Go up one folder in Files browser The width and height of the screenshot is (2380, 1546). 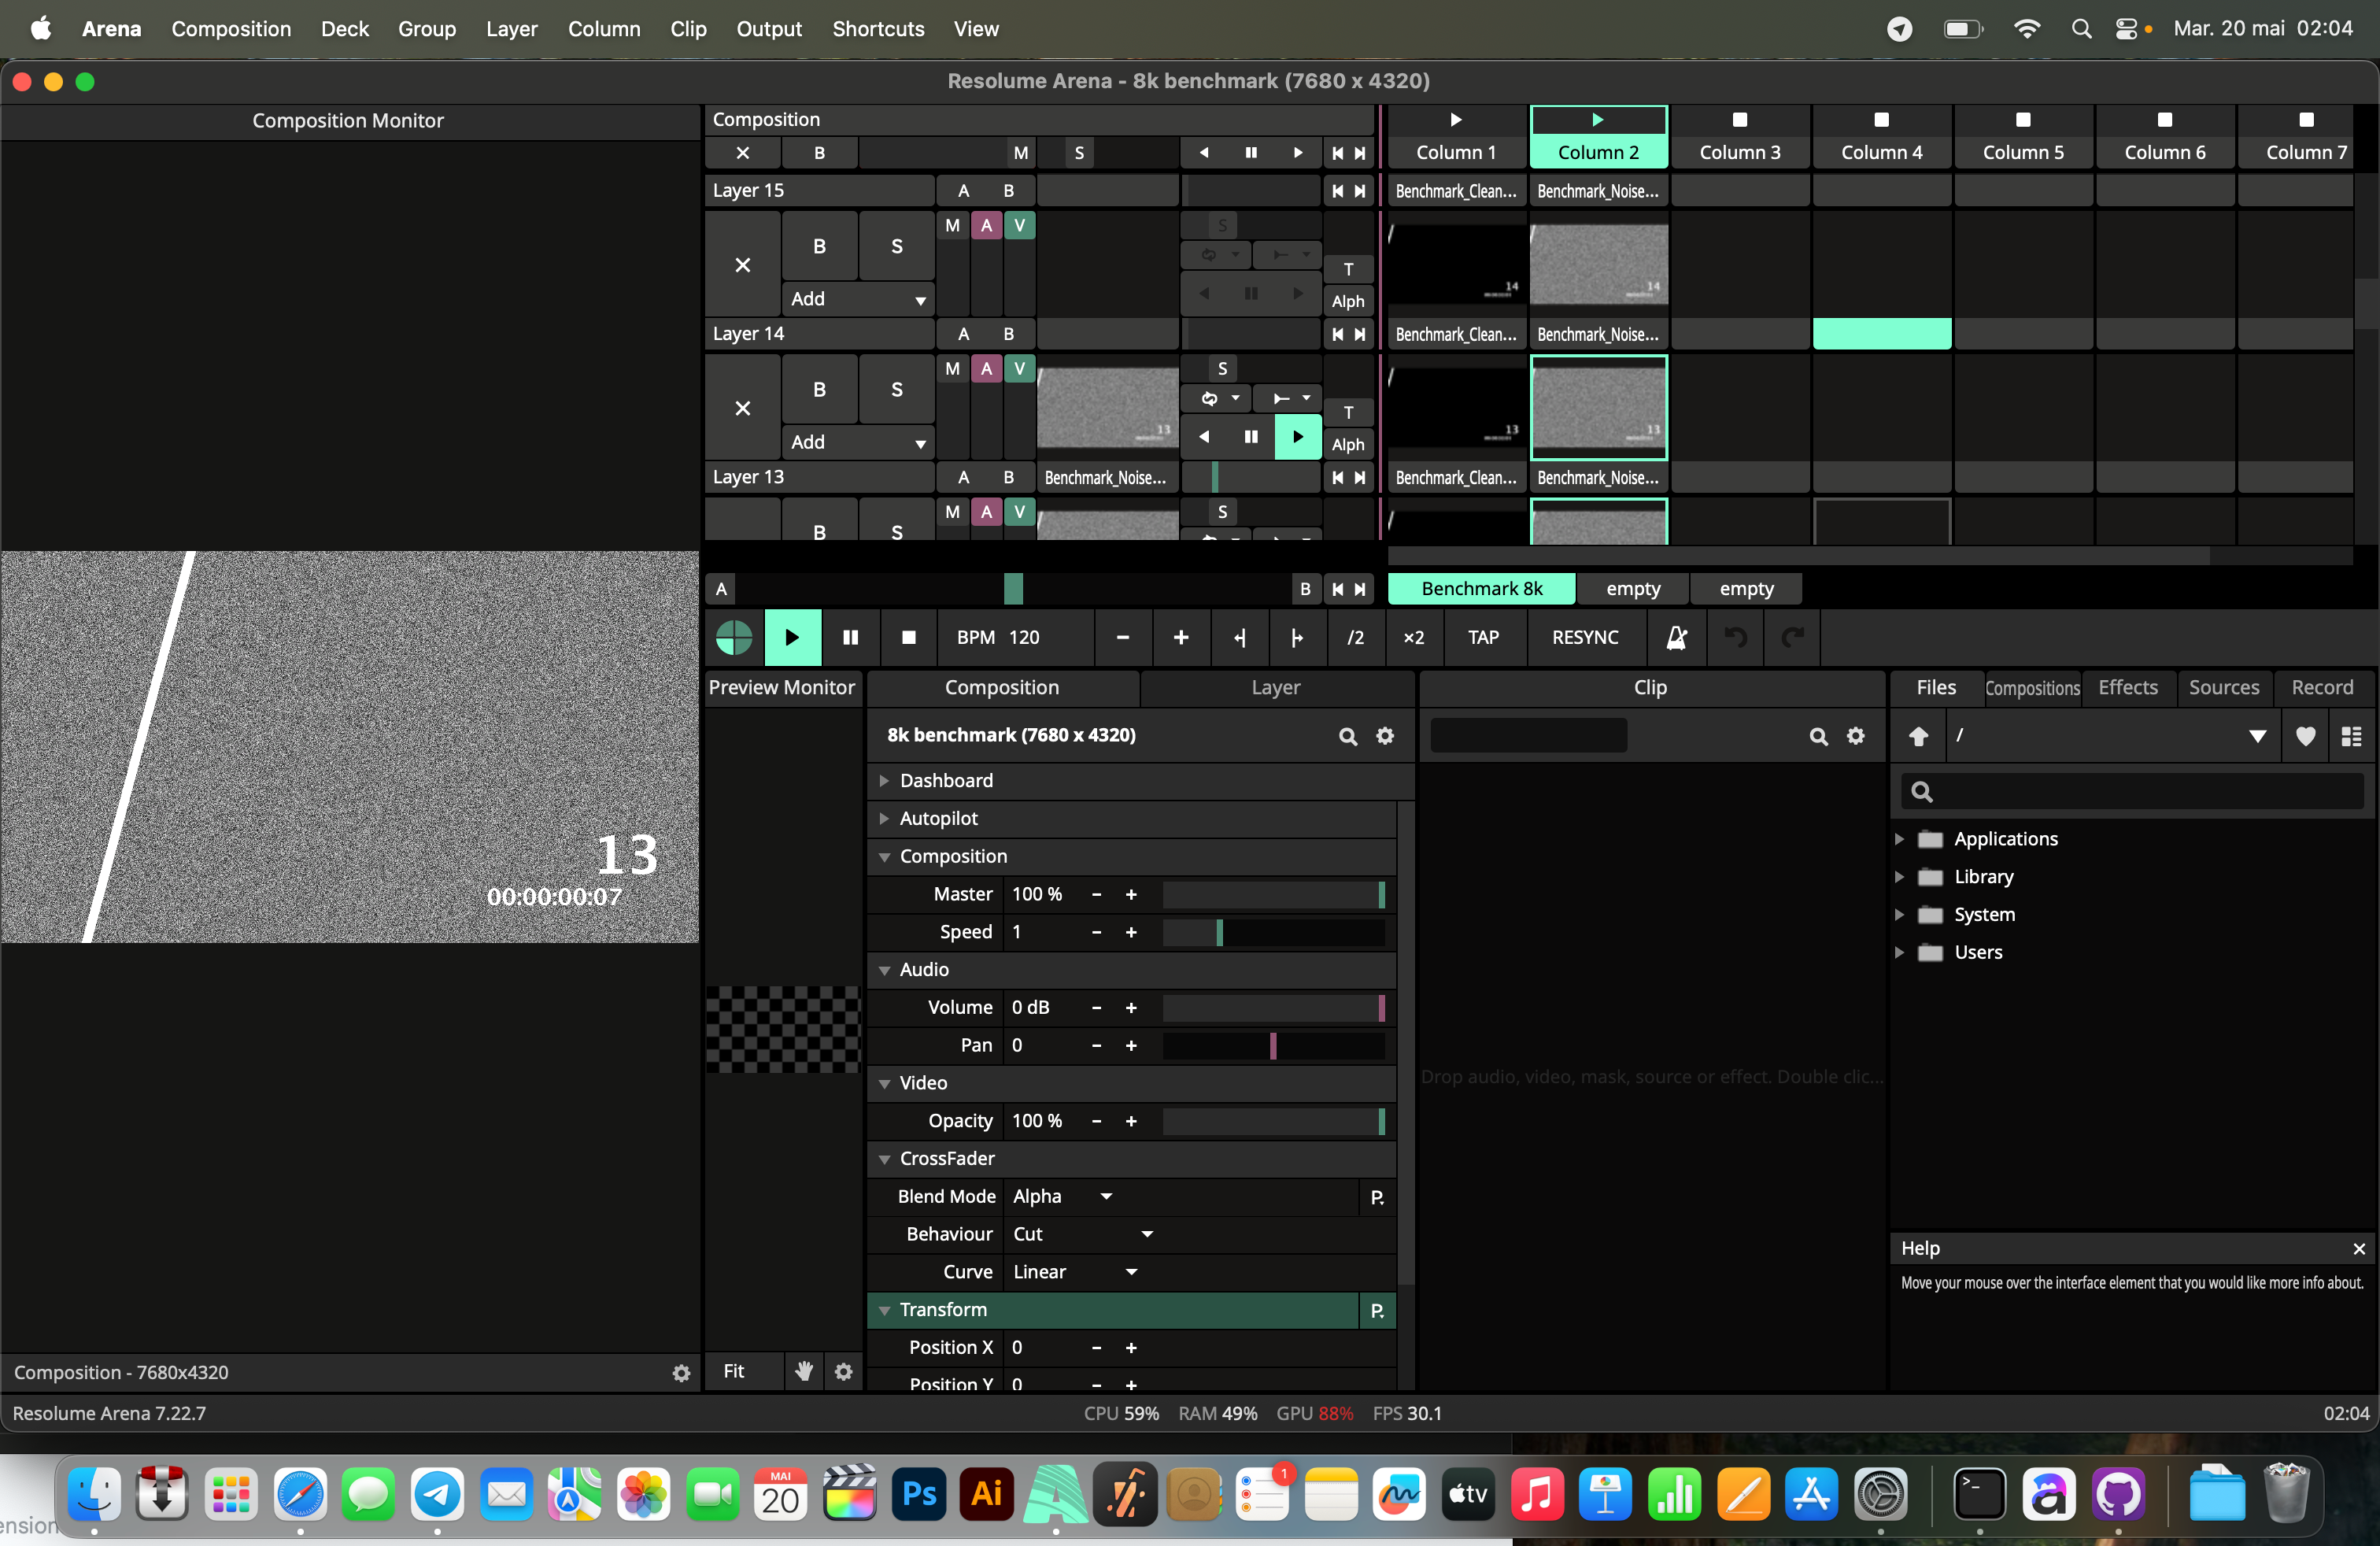1918,736
